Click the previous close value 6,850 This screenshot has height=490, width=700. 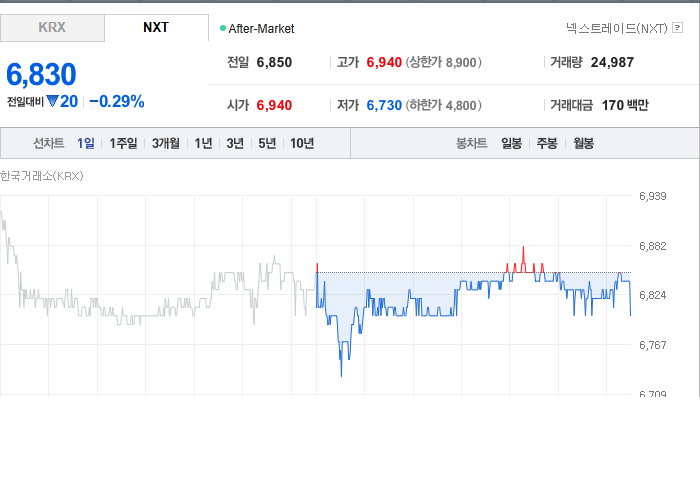[274, 62]
